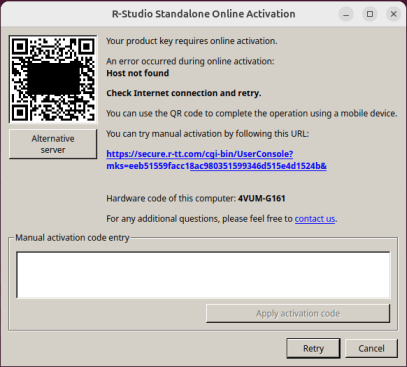Image resolution: width=407 pixels, height=367 pixels.
Task: Focus the manual activation code entry box
Action: 203,275
